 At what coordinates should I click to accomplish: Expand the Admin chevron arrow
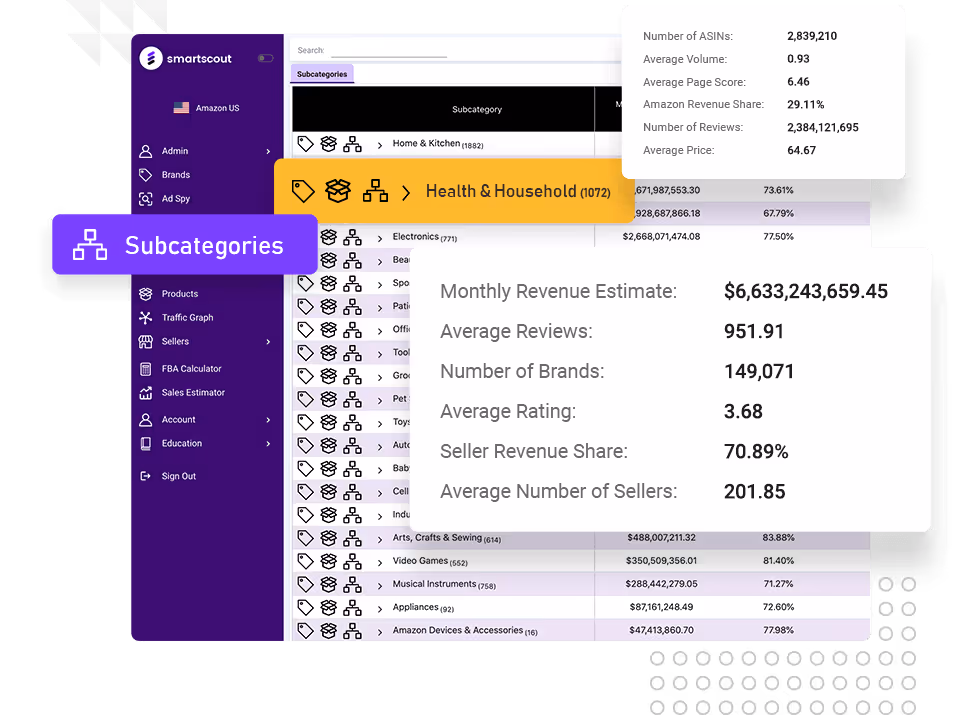point(268,151)
